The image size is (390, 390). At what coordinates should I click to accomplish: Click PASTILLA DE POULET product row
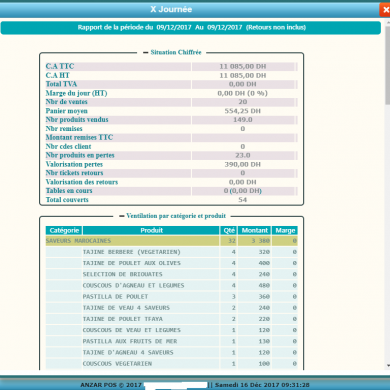point(172,297)
